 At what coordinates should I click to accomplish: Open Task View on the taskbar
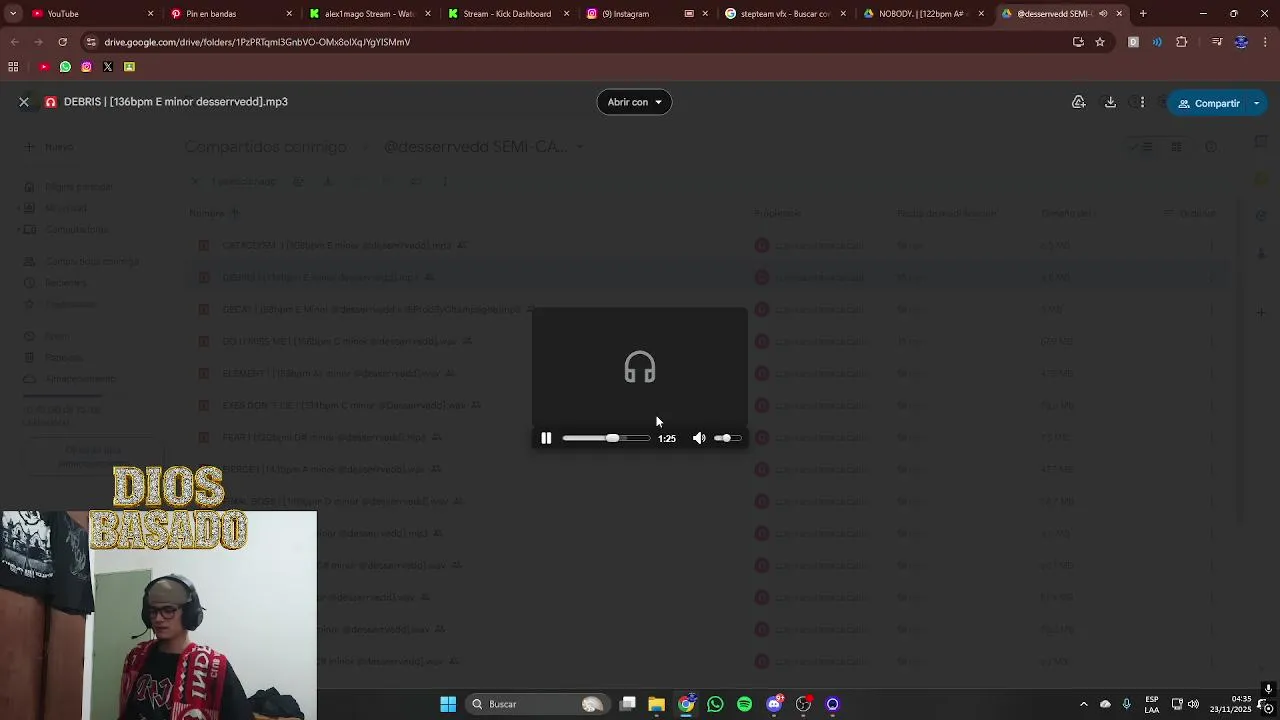click(627, 704)
